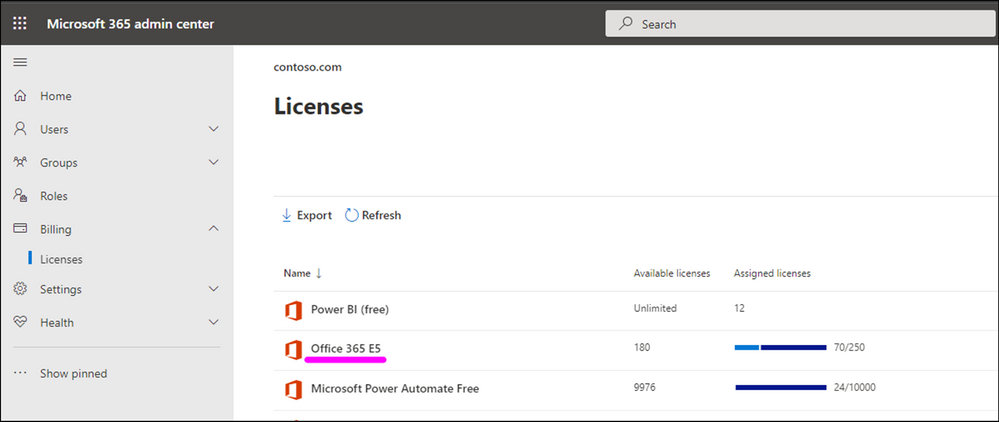Open the app launcher waffle icon
The height and width of the screenshot is (422, 999).
tap(20, 24)
